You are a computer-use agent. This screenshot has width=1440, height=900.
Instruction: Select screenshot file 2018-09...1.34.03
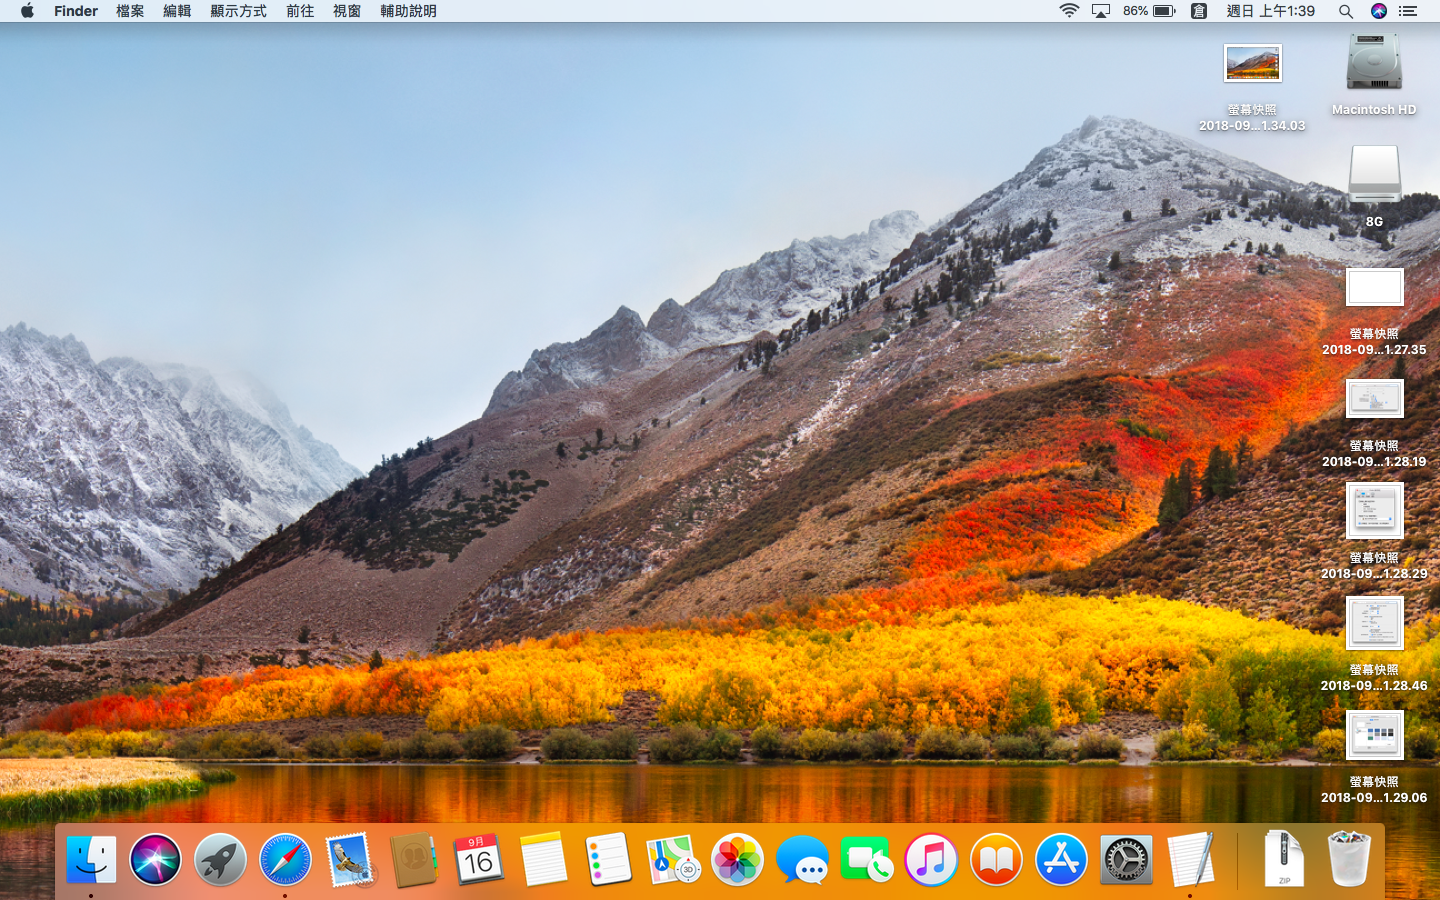pos(1252,64)
